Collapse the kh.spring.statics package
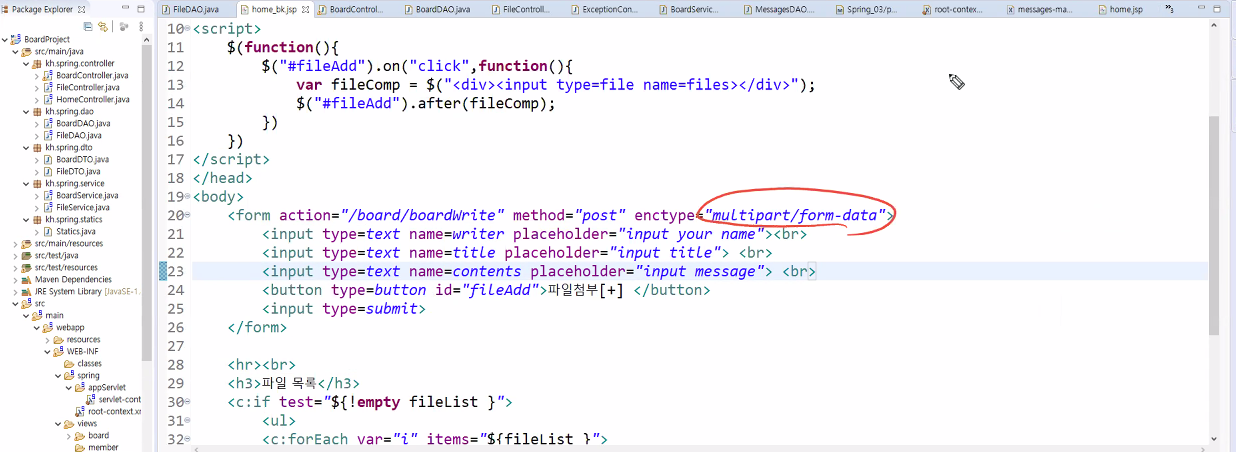 tap(26, 219)
